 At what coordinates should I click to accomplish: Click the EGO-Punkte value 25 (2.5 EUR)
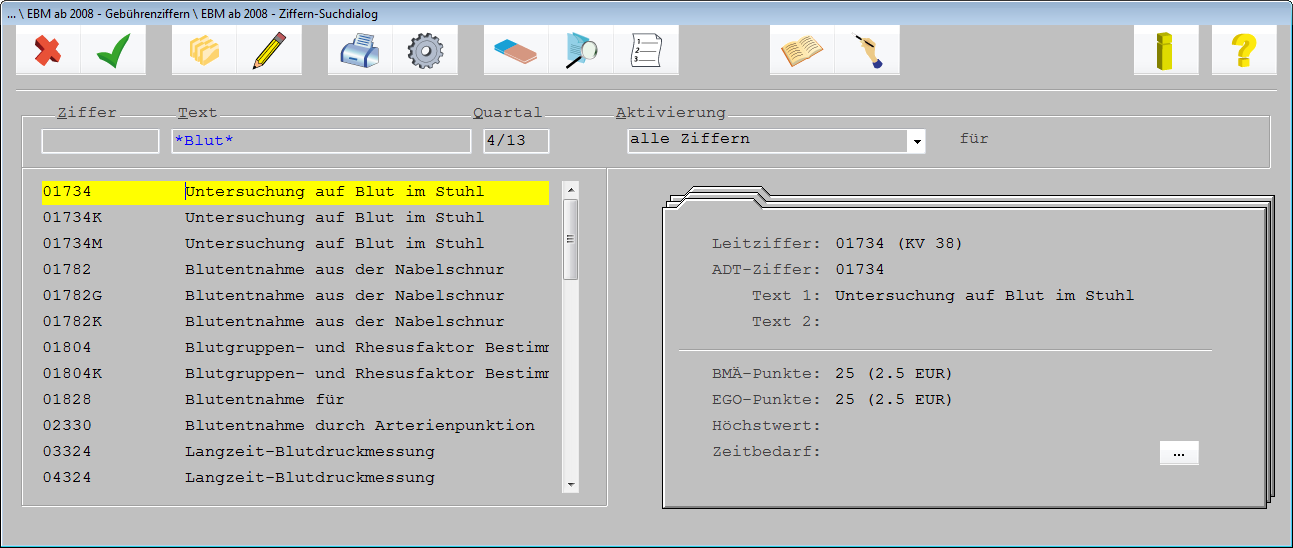(894, 400)
